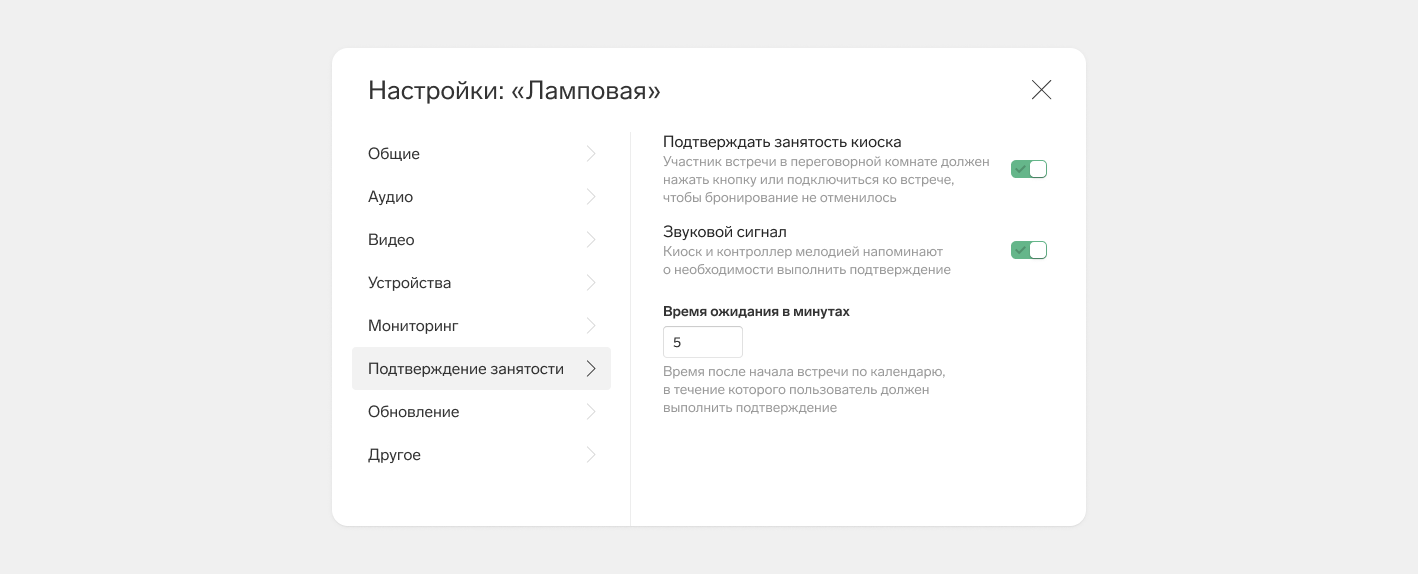
Task: Click description starting with Участник встречи
Action: pos(826,179)
